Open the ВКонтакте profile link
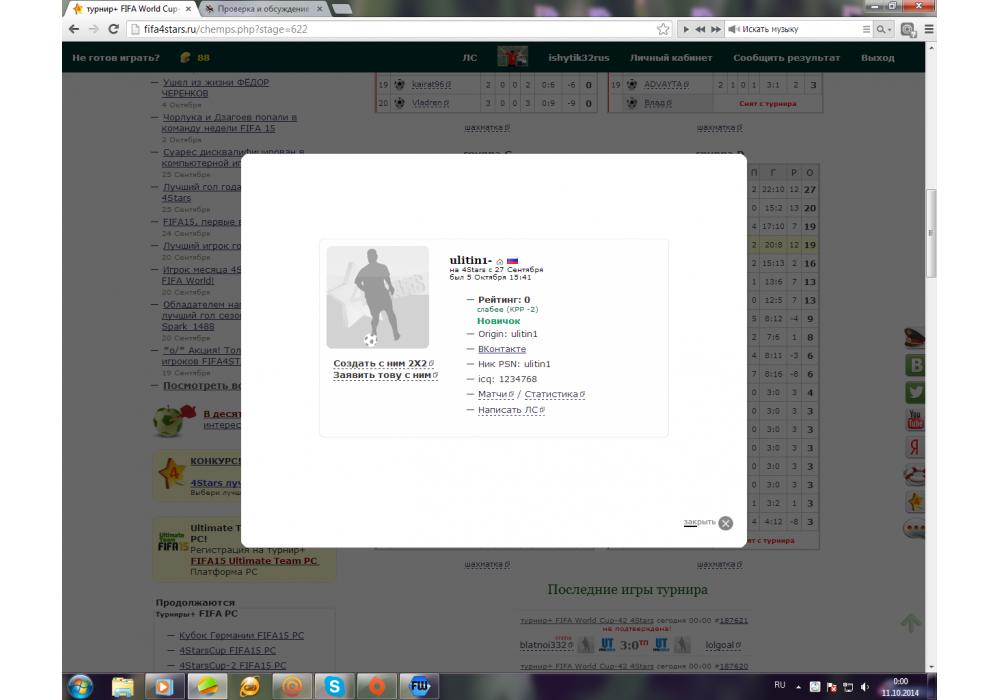This screenshot has width=1000, height=700. pos(502,349)
